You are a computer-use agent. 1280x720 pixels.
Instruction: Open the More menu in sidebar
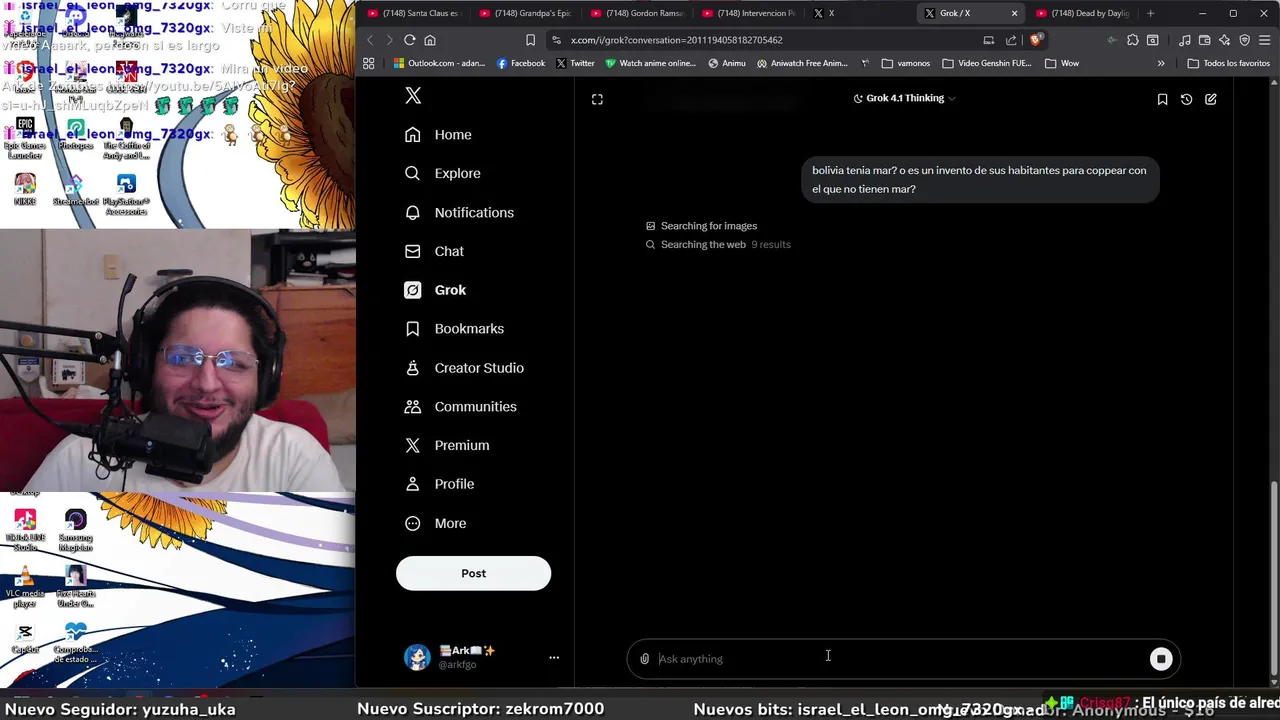435,523
